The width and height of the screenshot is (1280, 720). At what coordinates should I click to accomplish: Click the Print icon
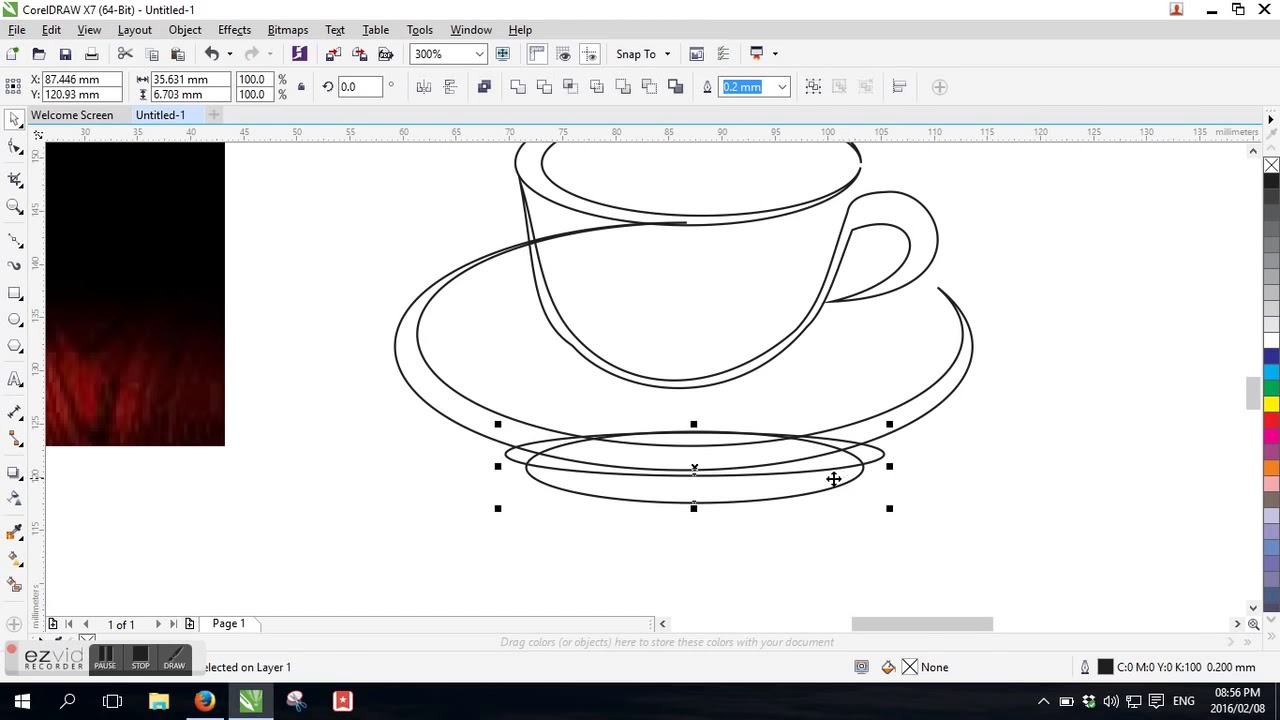[91, 54]
